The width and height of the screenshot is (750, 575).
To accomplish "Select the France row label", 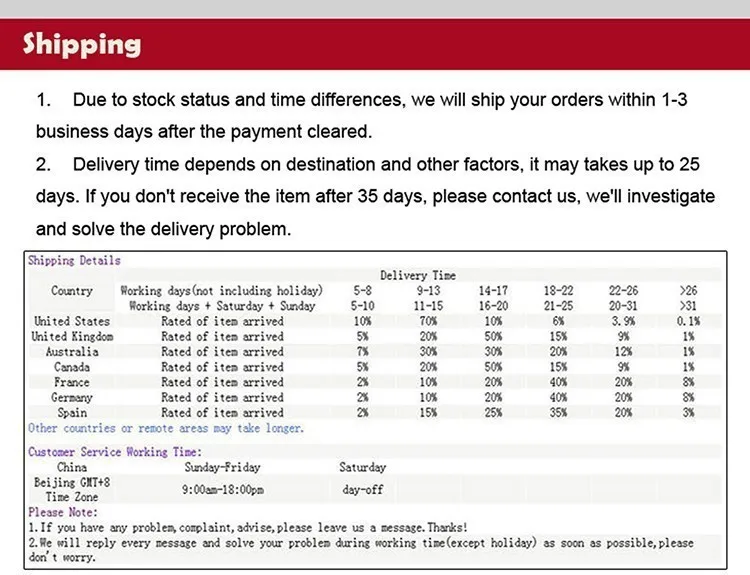I will click(72, 382).
